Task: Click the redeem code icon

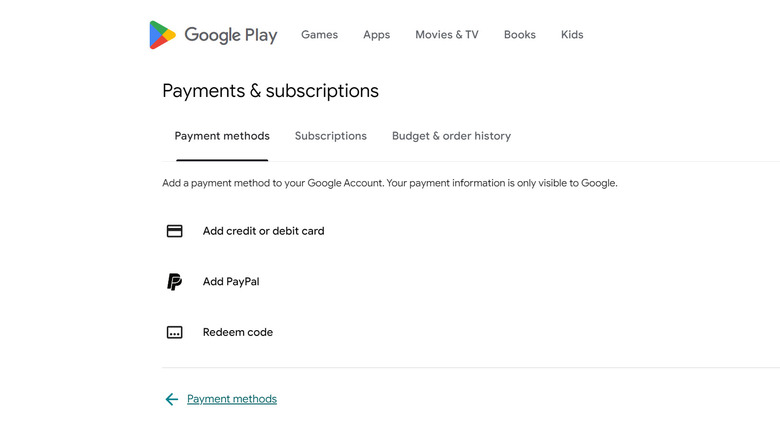Action: (x=175, y=332)
